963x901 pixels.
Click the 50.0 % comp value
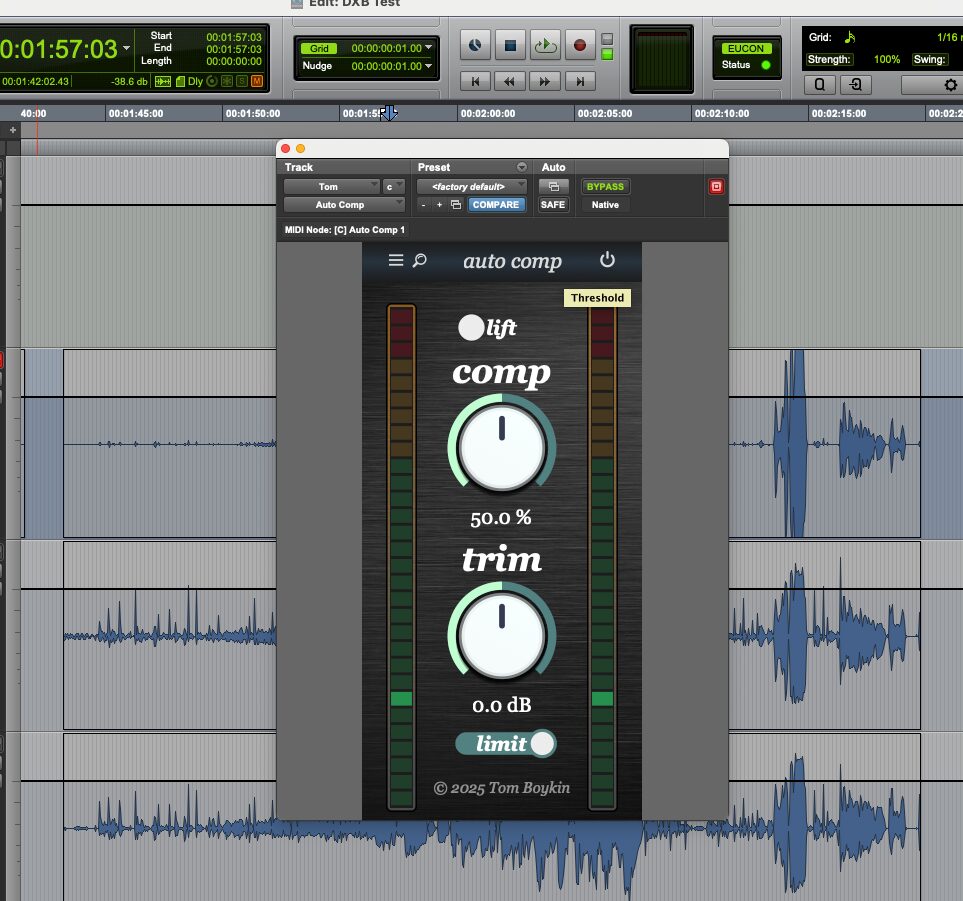[501, 518]
